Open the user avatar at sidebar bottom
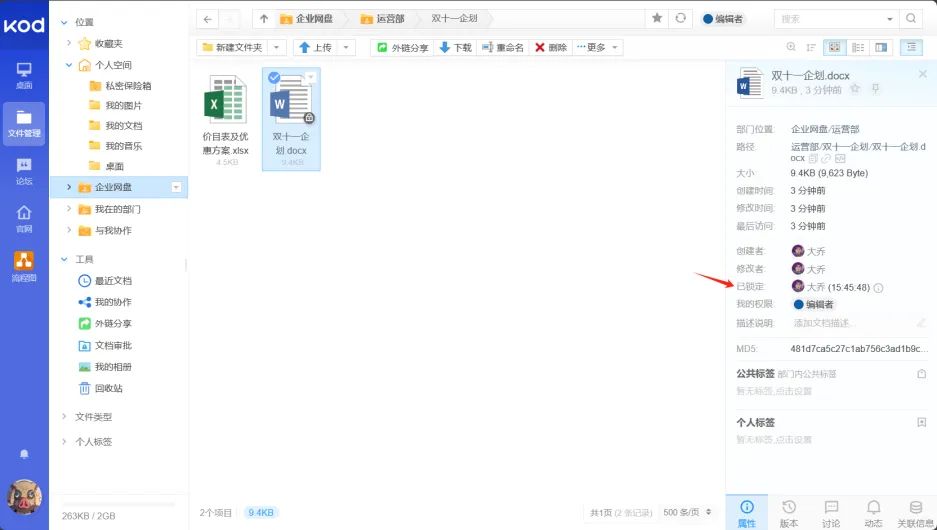This screenshot has height=530, width=937. coord(24,497)
